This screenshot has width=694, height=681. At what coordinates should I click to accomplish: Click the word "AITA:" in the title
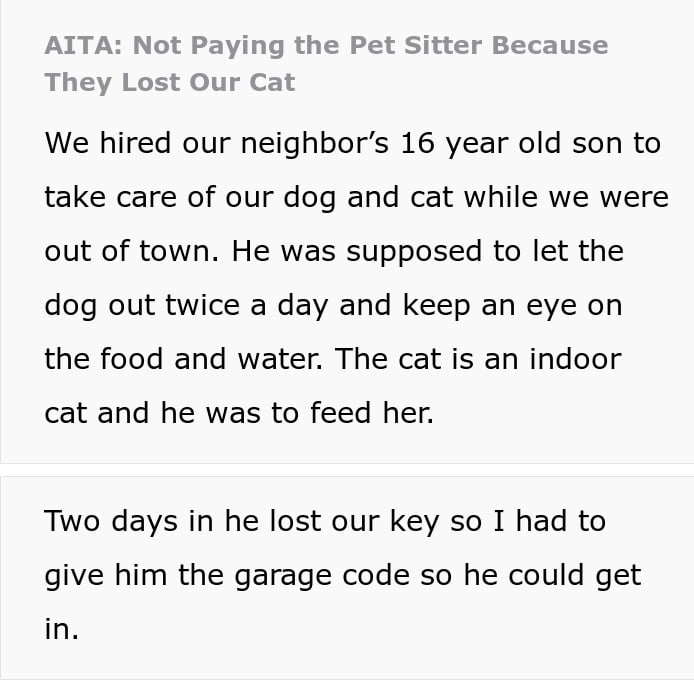point(84,46)
